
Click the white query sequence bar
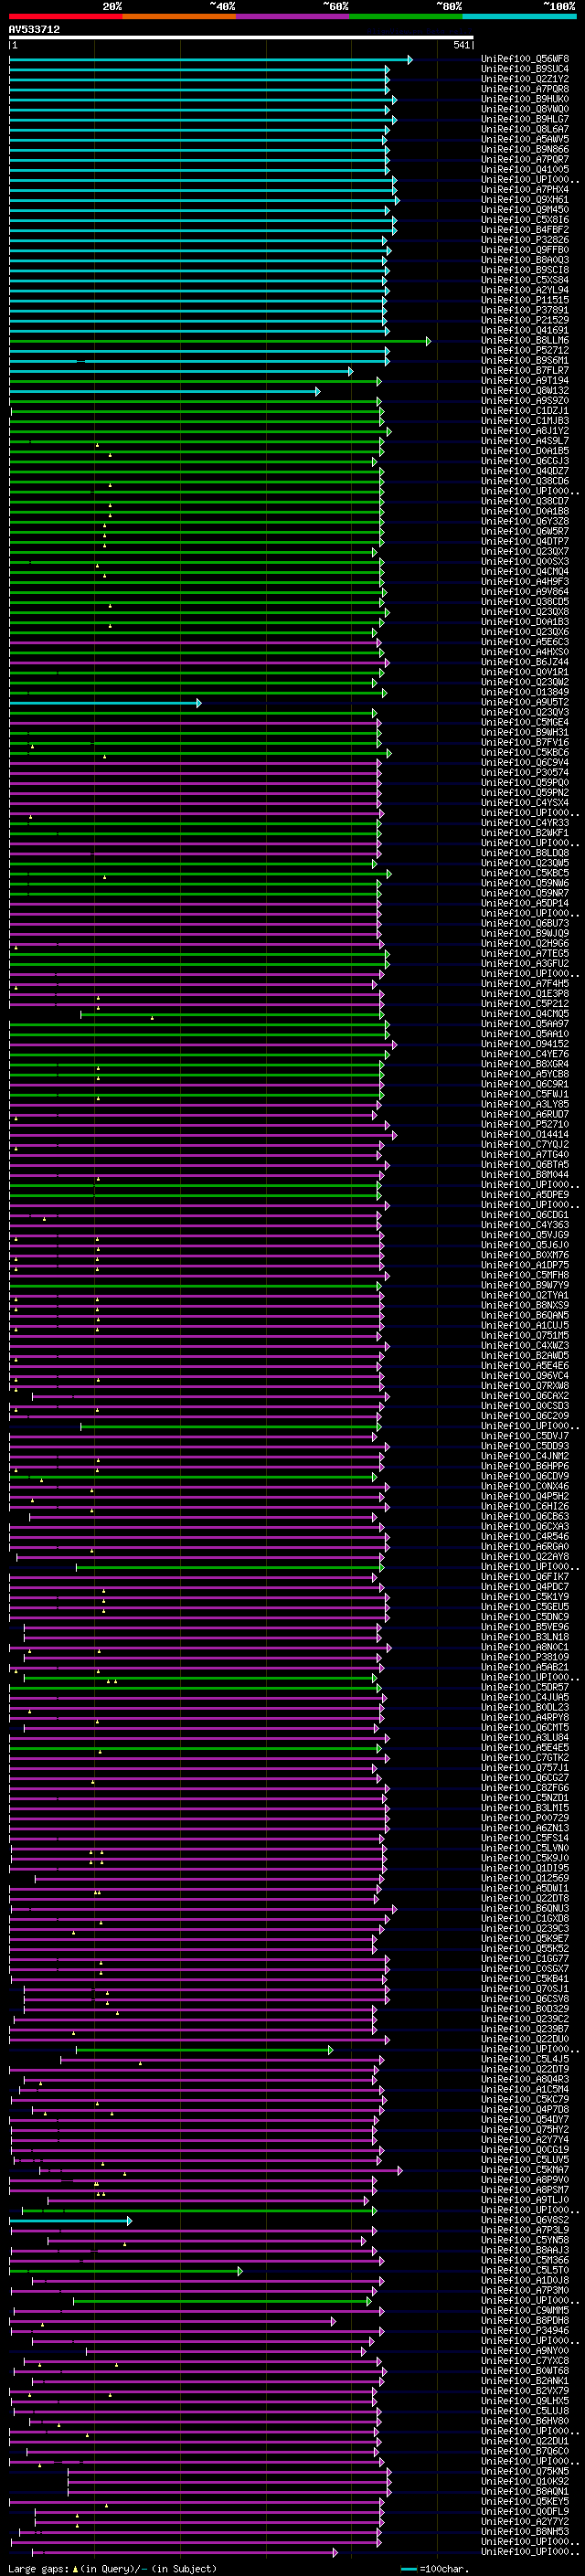[x=241, y=38]
